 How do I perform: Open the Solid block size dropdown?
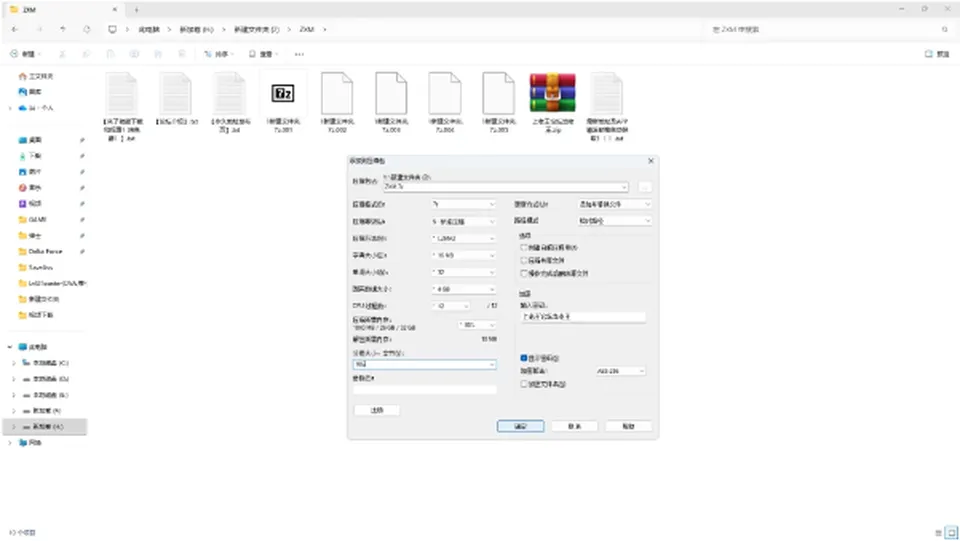click(463, 288)
